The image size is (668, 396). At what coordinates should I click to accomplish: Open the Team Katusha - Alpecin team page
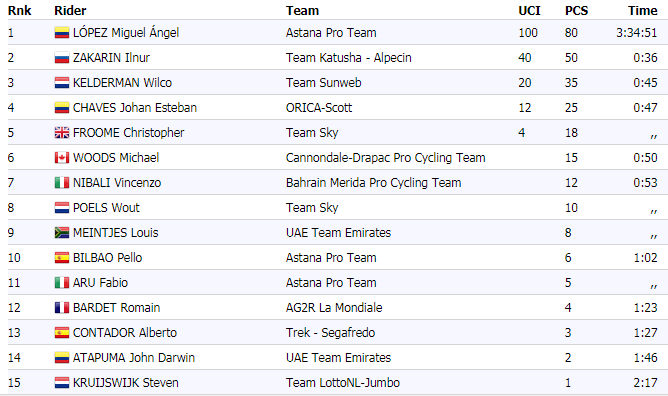pos(348,58)
